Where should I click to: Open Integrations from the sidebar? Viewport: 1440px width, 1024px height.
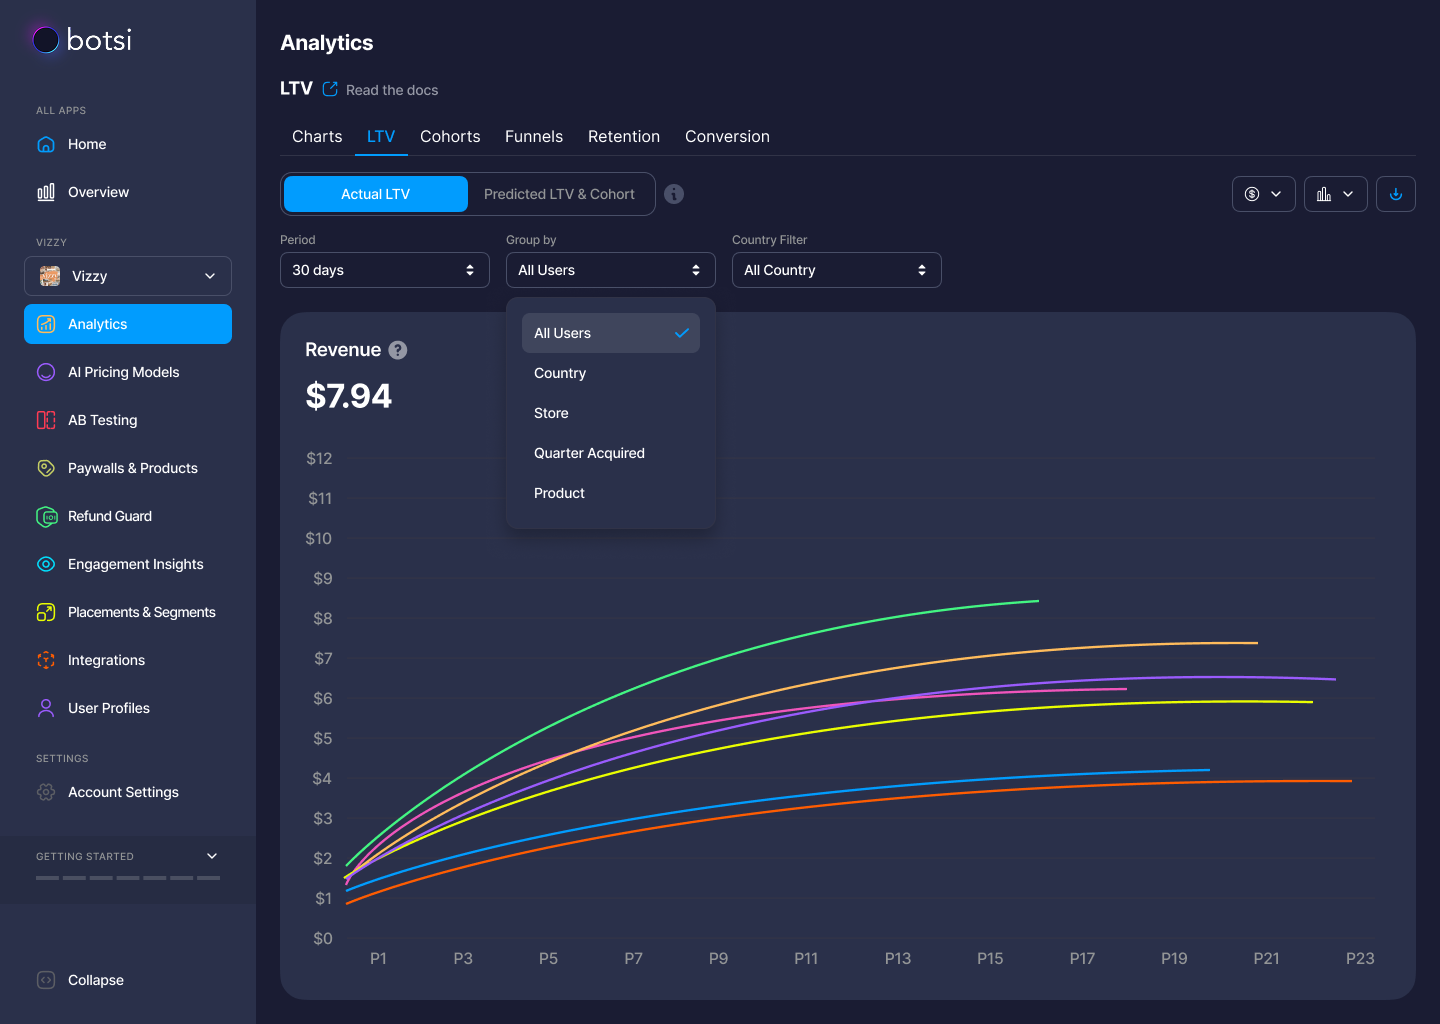[x=106, y=660]
